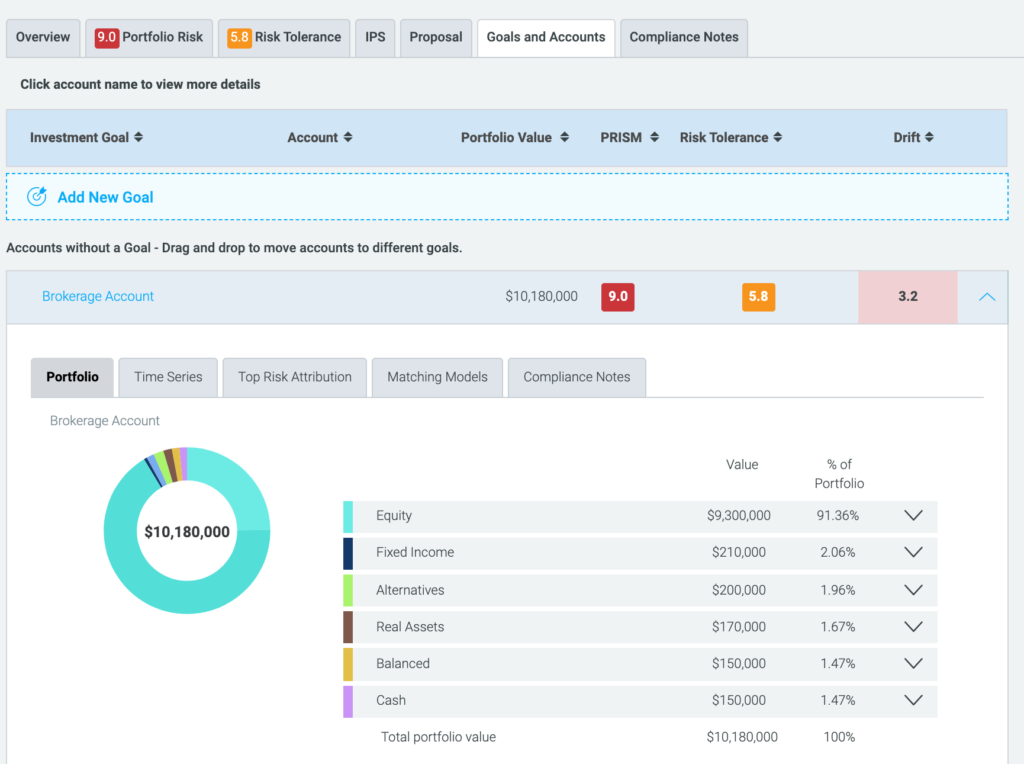Screen dimensions: 1024x764
Task: Sort by Portfolio Value column arrows
Action: click(x=565, y=137)
